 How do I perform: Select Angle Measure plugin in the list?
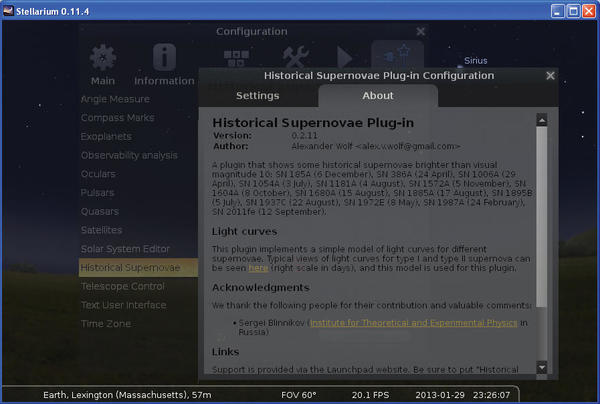tap(115, 99)
